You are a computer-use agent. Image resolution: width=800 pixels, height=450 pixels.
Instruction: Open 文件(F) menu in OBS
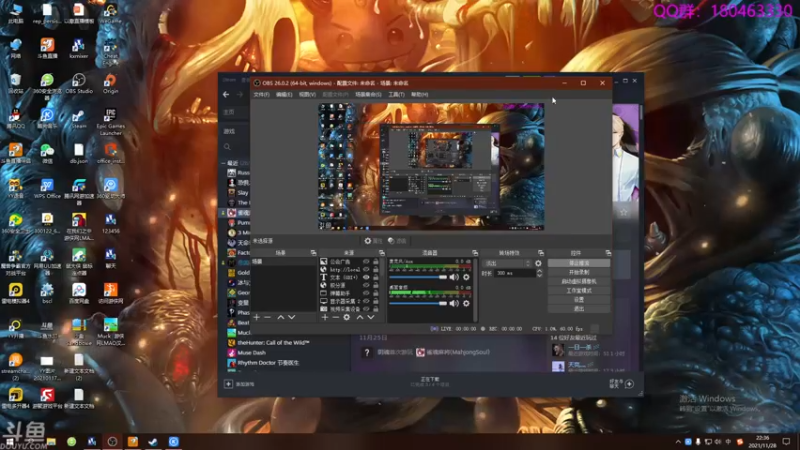261,94
